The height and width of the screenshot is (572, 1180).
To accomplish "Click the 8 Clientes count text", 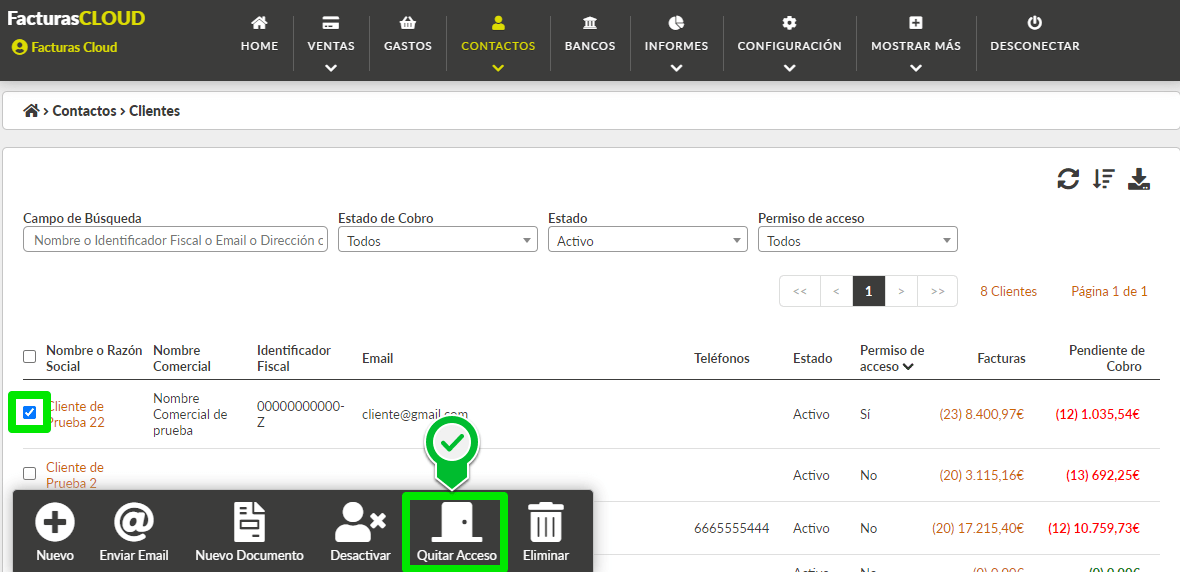I will point(1008,291).
